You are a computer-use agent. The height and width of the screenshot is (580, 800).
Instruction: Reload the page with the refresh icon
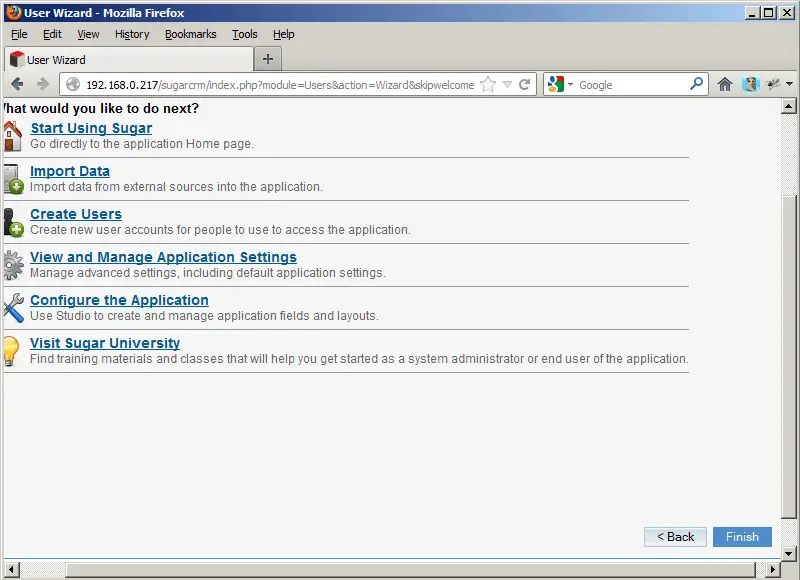524,84
